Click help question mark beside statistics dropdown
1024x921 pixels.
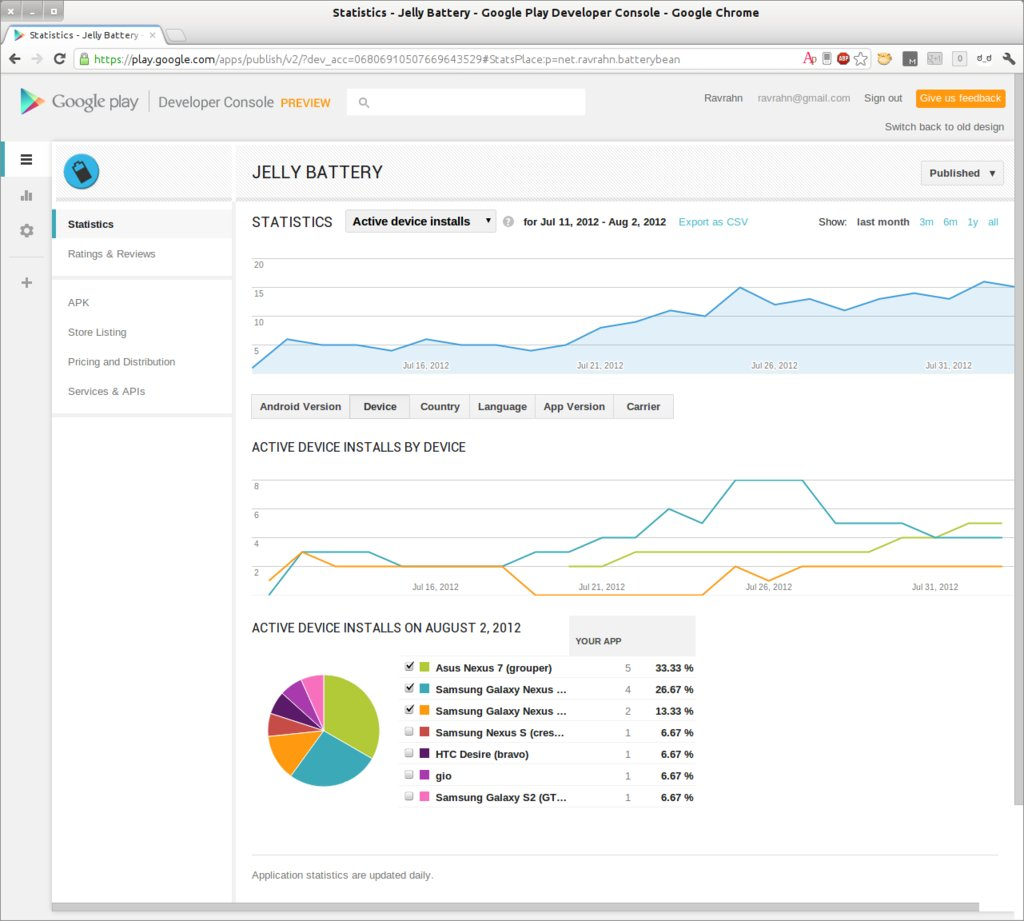tap(508, 222)
